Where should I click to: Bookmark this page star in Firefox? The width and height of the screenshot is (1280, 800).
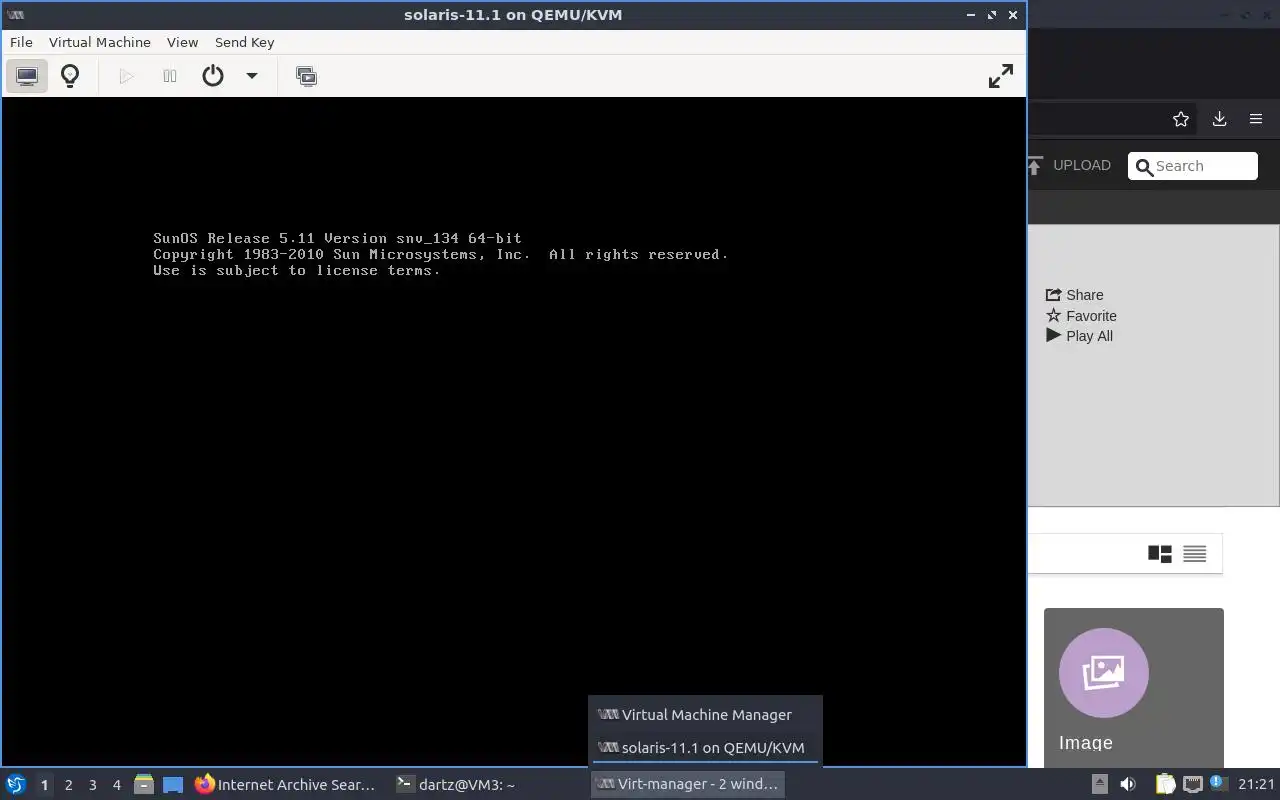[1181, 119]
